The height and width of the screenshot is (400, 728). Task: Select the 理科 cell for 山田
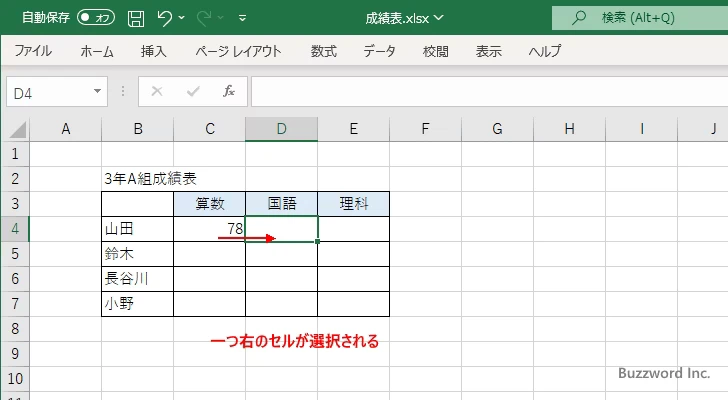[x=353, y=229]
